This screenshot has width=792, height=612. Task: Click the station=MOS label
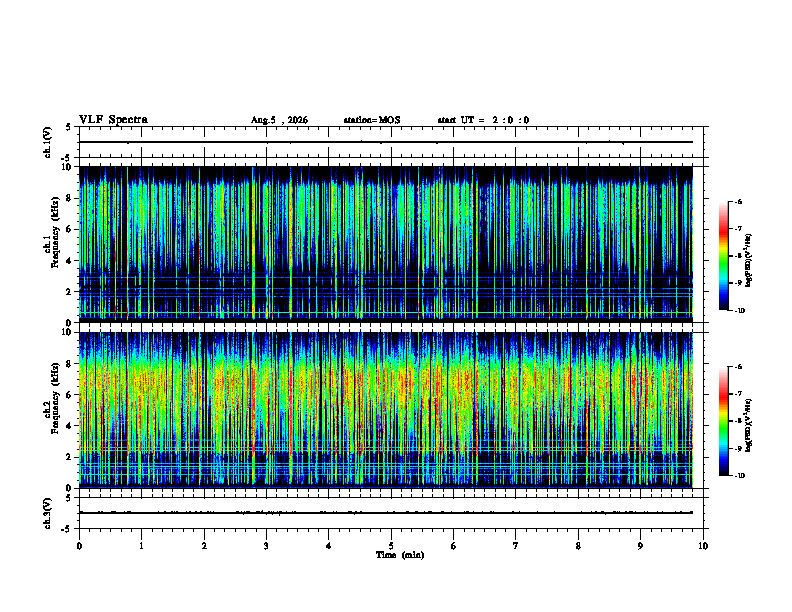coord(372,120)
